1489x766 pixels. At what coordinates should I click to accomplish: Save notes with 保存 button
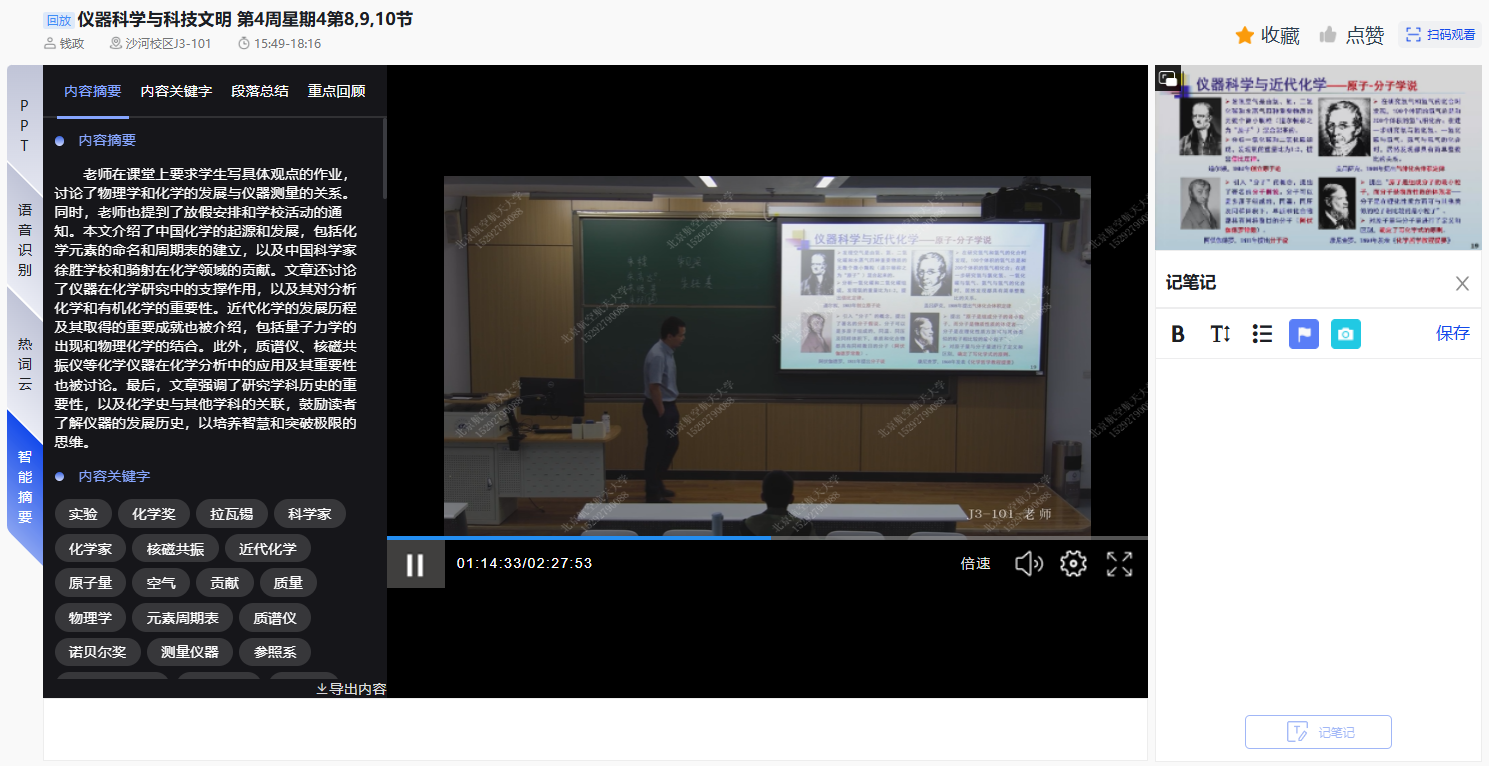(x=1452, y=334)
